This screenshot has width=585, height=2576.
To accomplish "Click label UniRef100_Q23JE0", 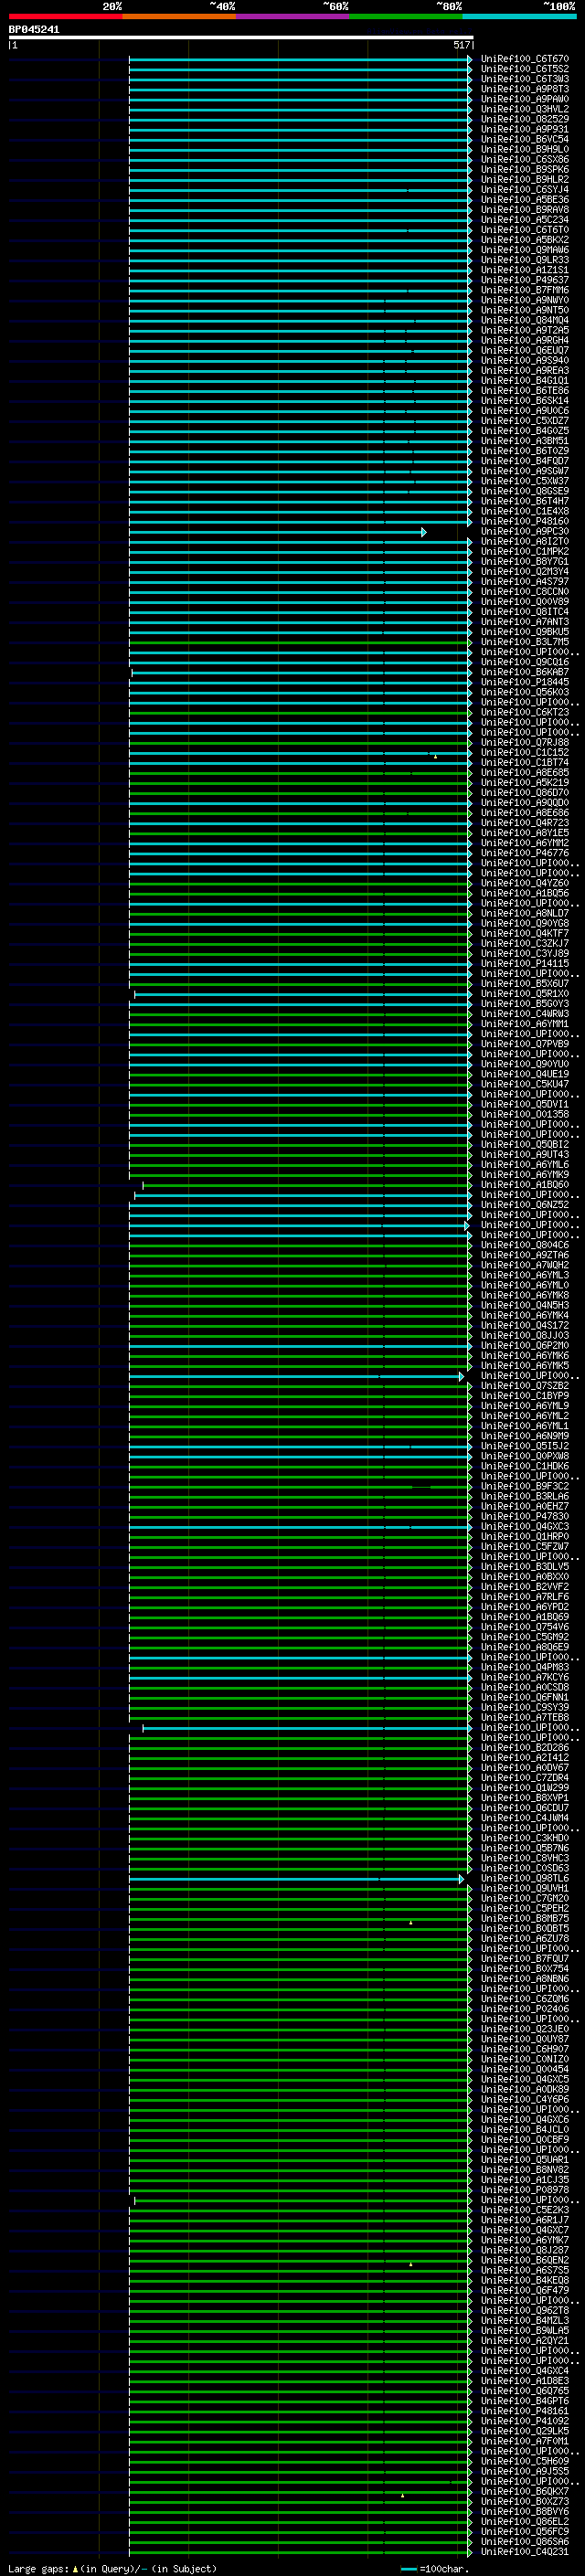I will point(524,2029).
